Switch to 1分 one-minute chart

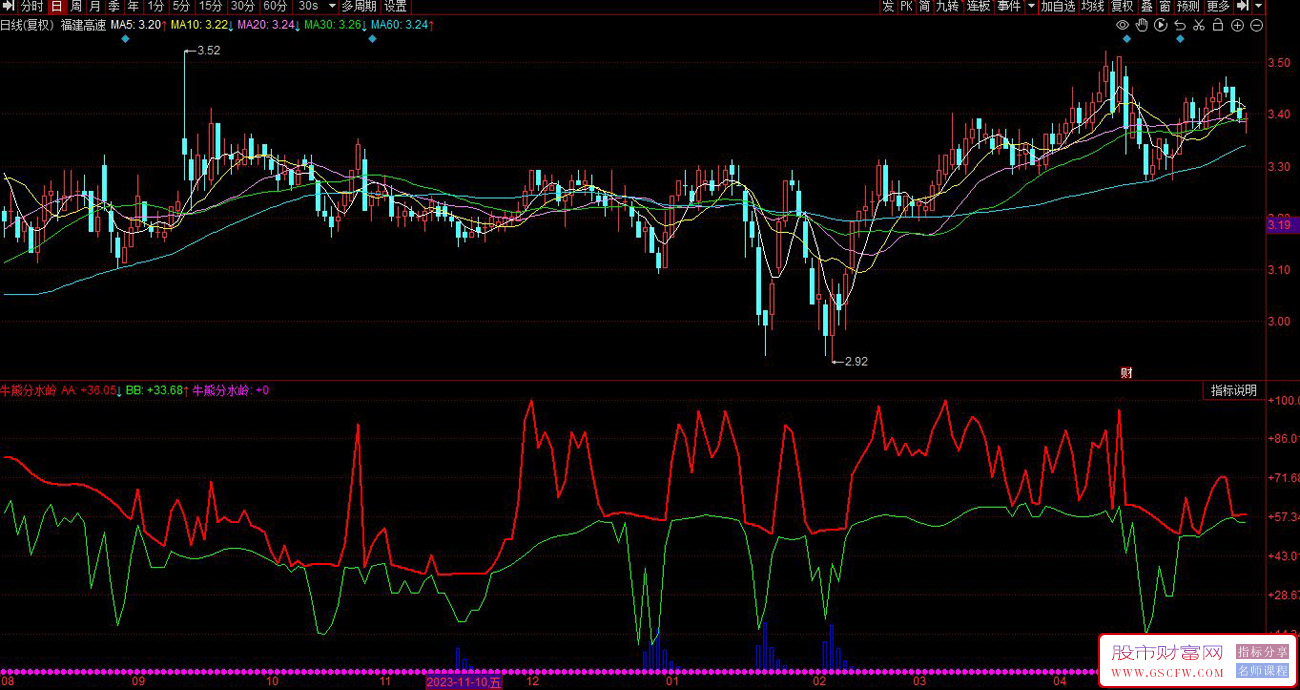[155, 6]
